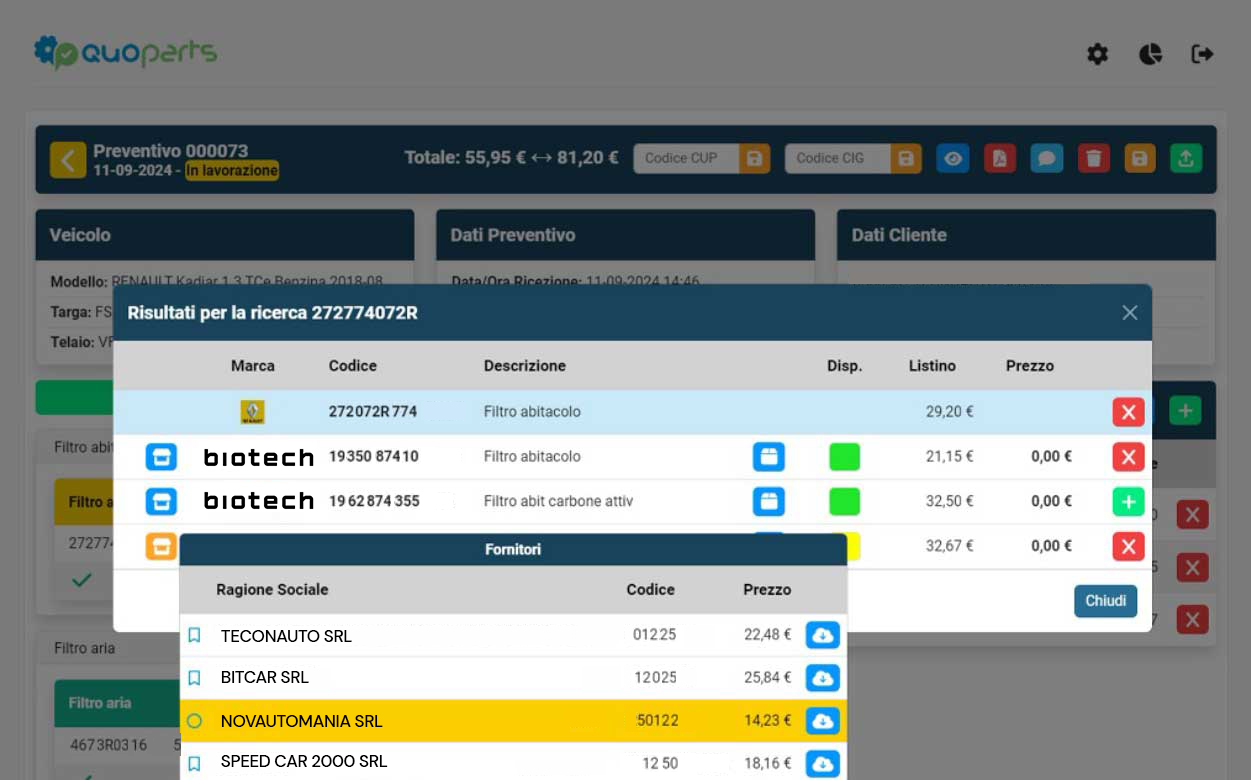Click the Ragione Sociale column header
The width and height of the screenshot is (1251, 780).
[x=272, y=590]
